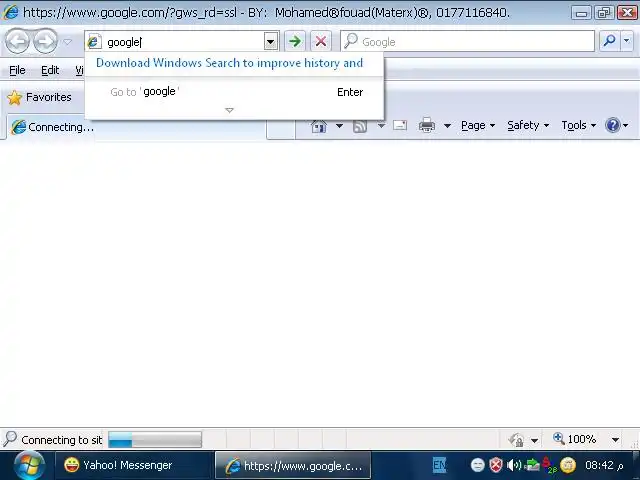This screenshot has width=640, height=480.
Task: Open the search provider dropdown
Action: click(x=627, y=41)
